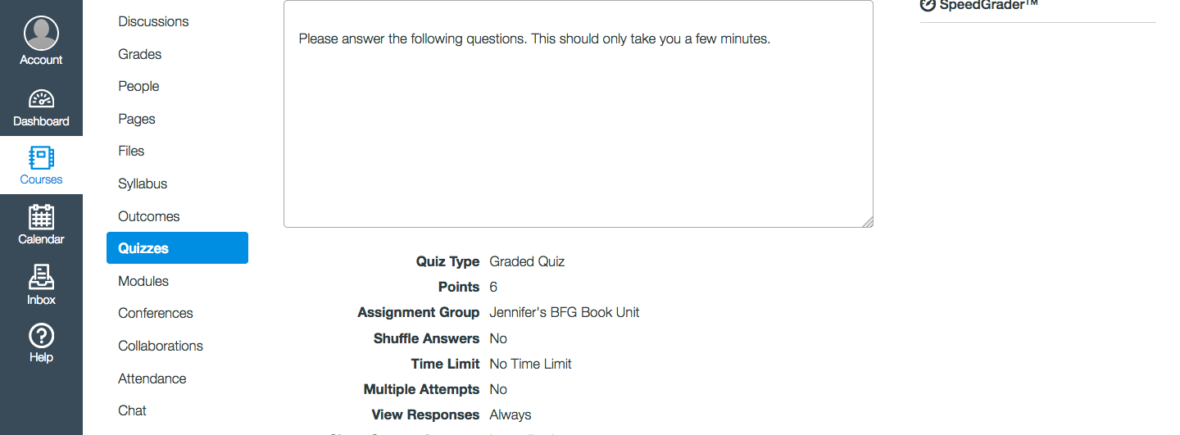Screen dimensions: 1180x435
Task: Open the Files section
Action: click(131, 151)
